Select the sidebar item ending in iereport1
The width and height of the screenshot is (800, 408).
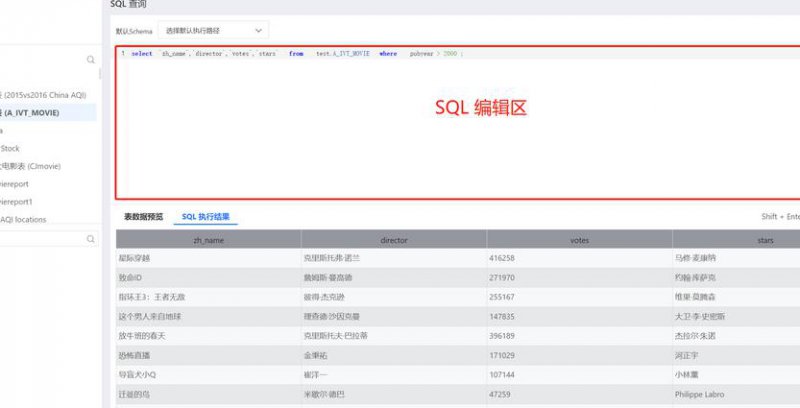(16, 201)
